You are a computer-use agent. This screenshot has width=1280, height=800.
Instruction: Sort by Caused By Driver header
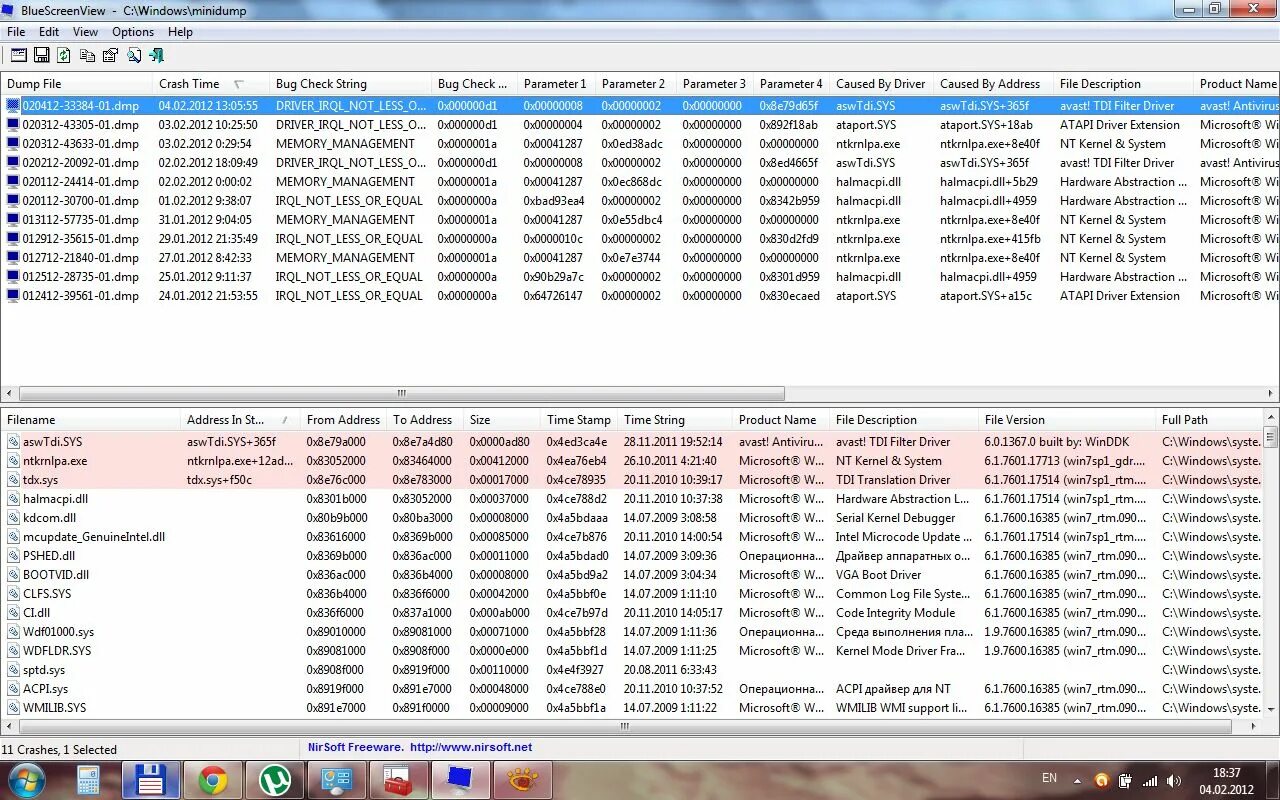(881, 84)
